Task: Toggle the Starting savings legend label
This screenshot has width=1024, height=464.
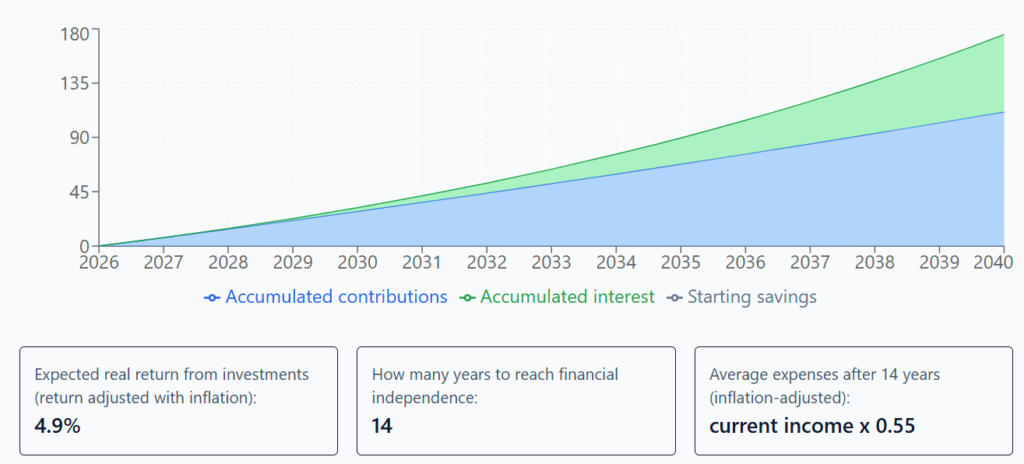Action: pos(752,297)
